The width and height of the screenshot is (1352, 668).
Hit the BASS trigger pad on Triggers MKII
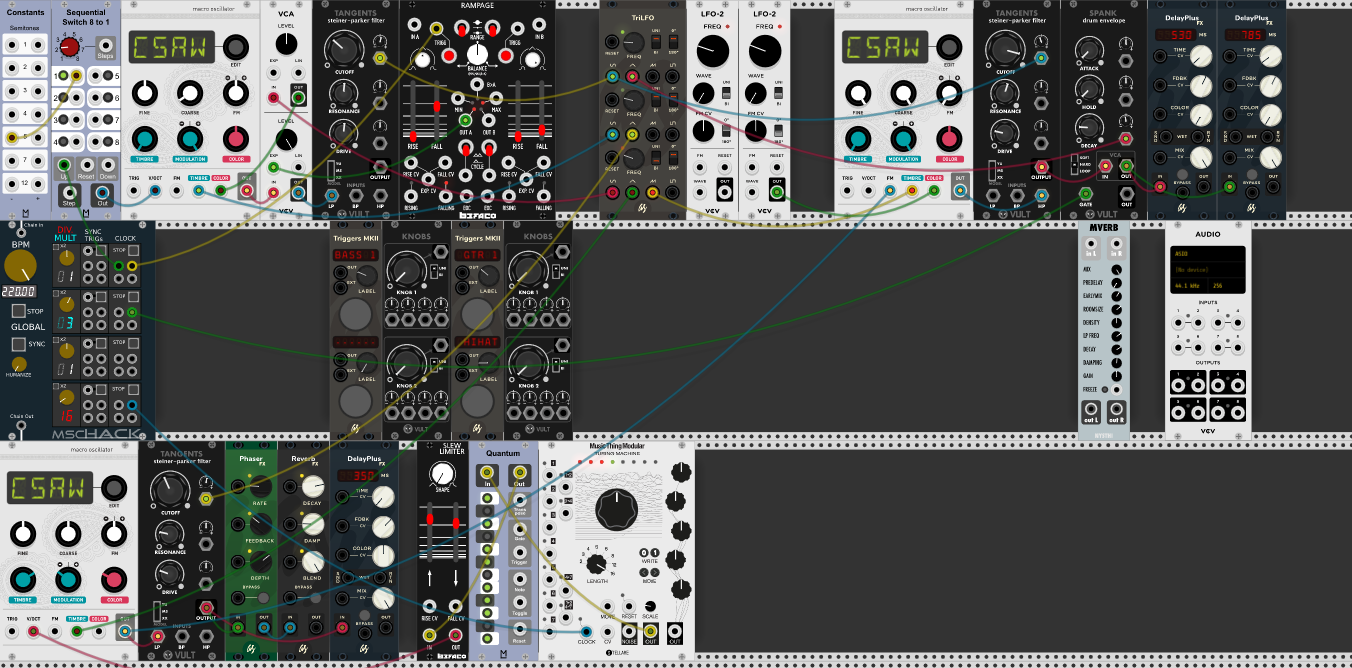[355, 314]
